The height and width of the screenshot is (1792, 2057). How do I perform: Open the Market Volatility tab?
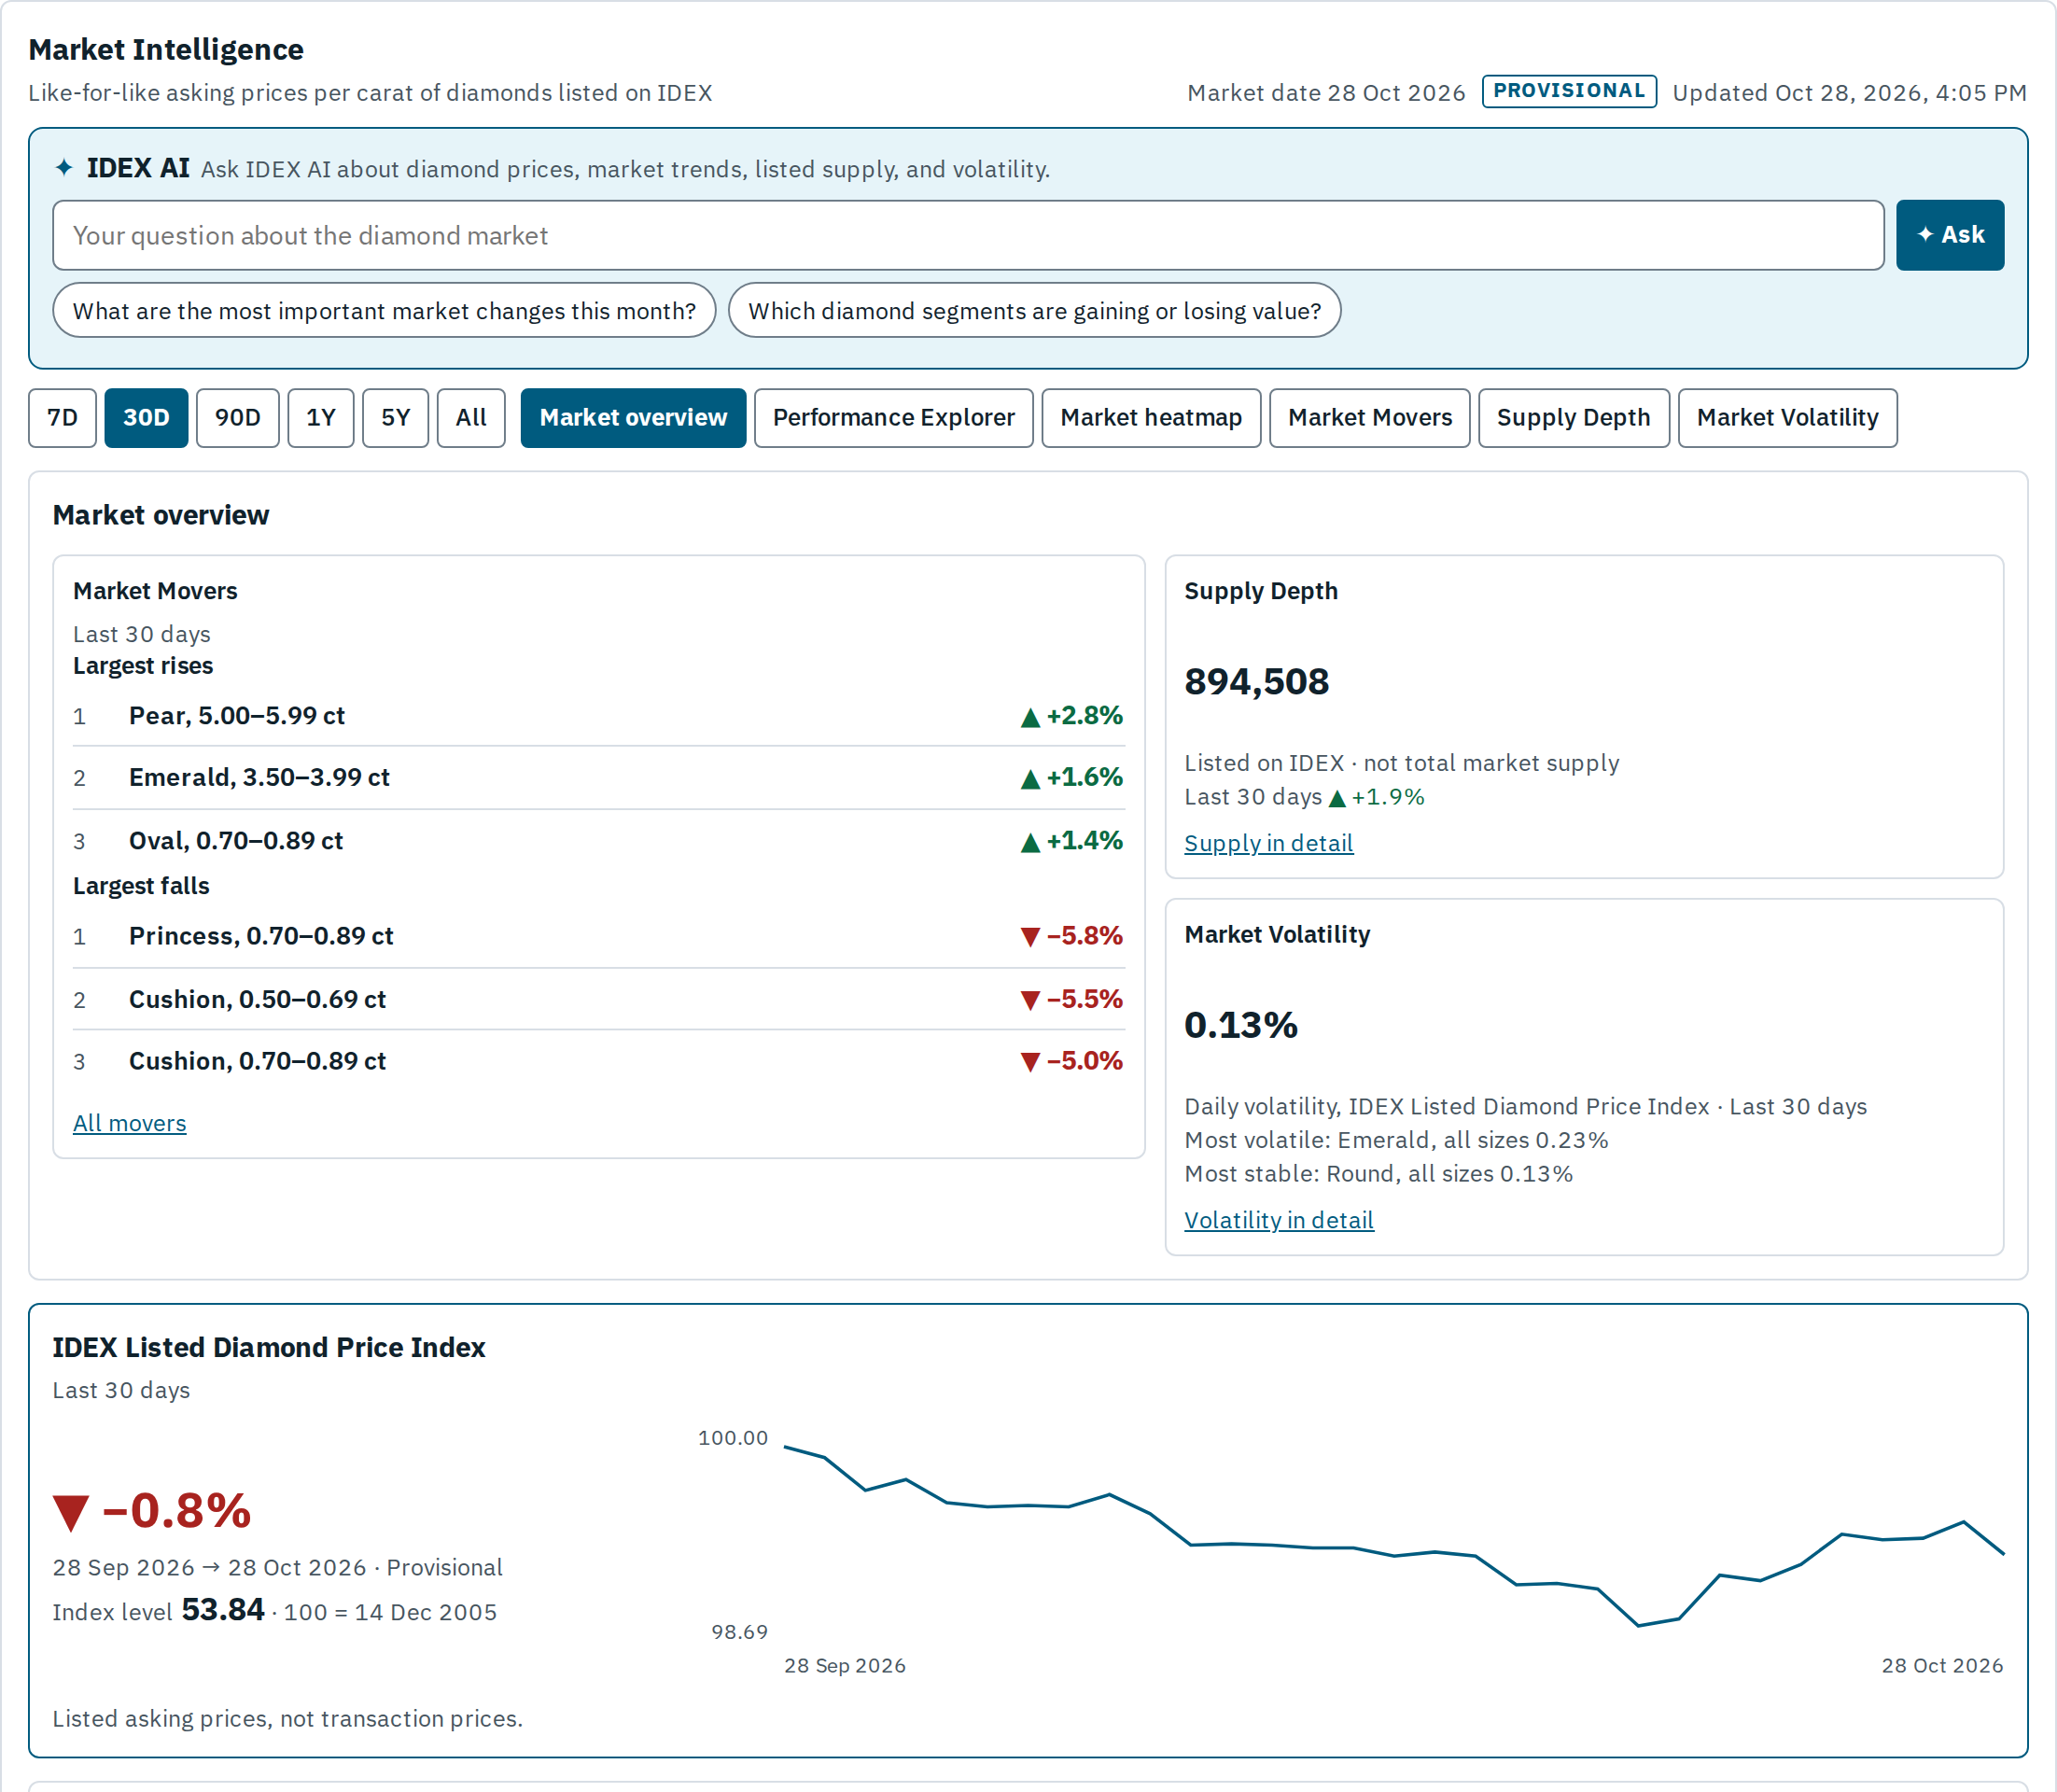1787,418
